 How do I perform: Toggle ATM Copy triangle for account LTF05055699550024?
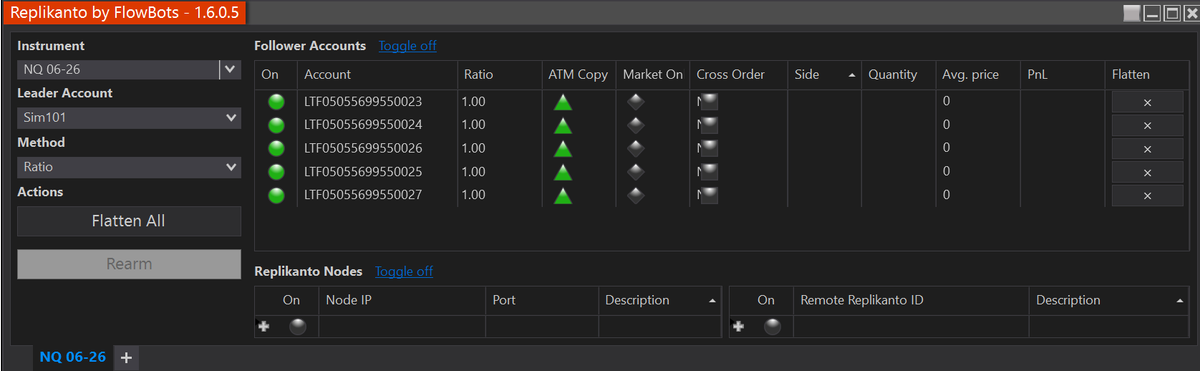563,125
